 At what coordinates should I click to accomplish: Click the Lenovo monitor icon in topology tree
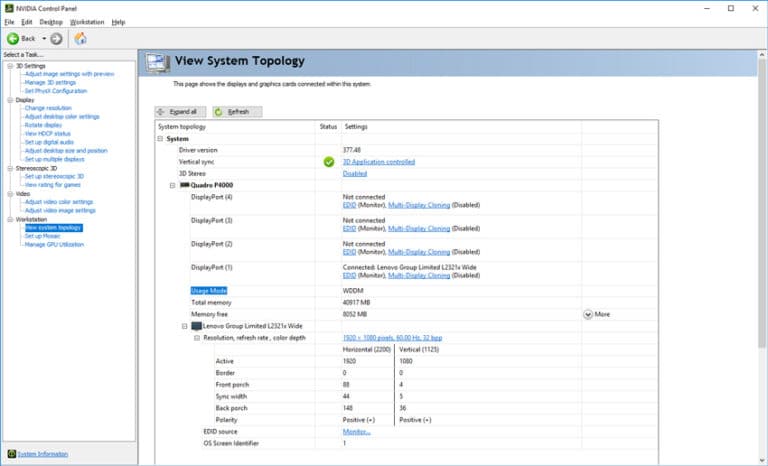pos(196,326)
